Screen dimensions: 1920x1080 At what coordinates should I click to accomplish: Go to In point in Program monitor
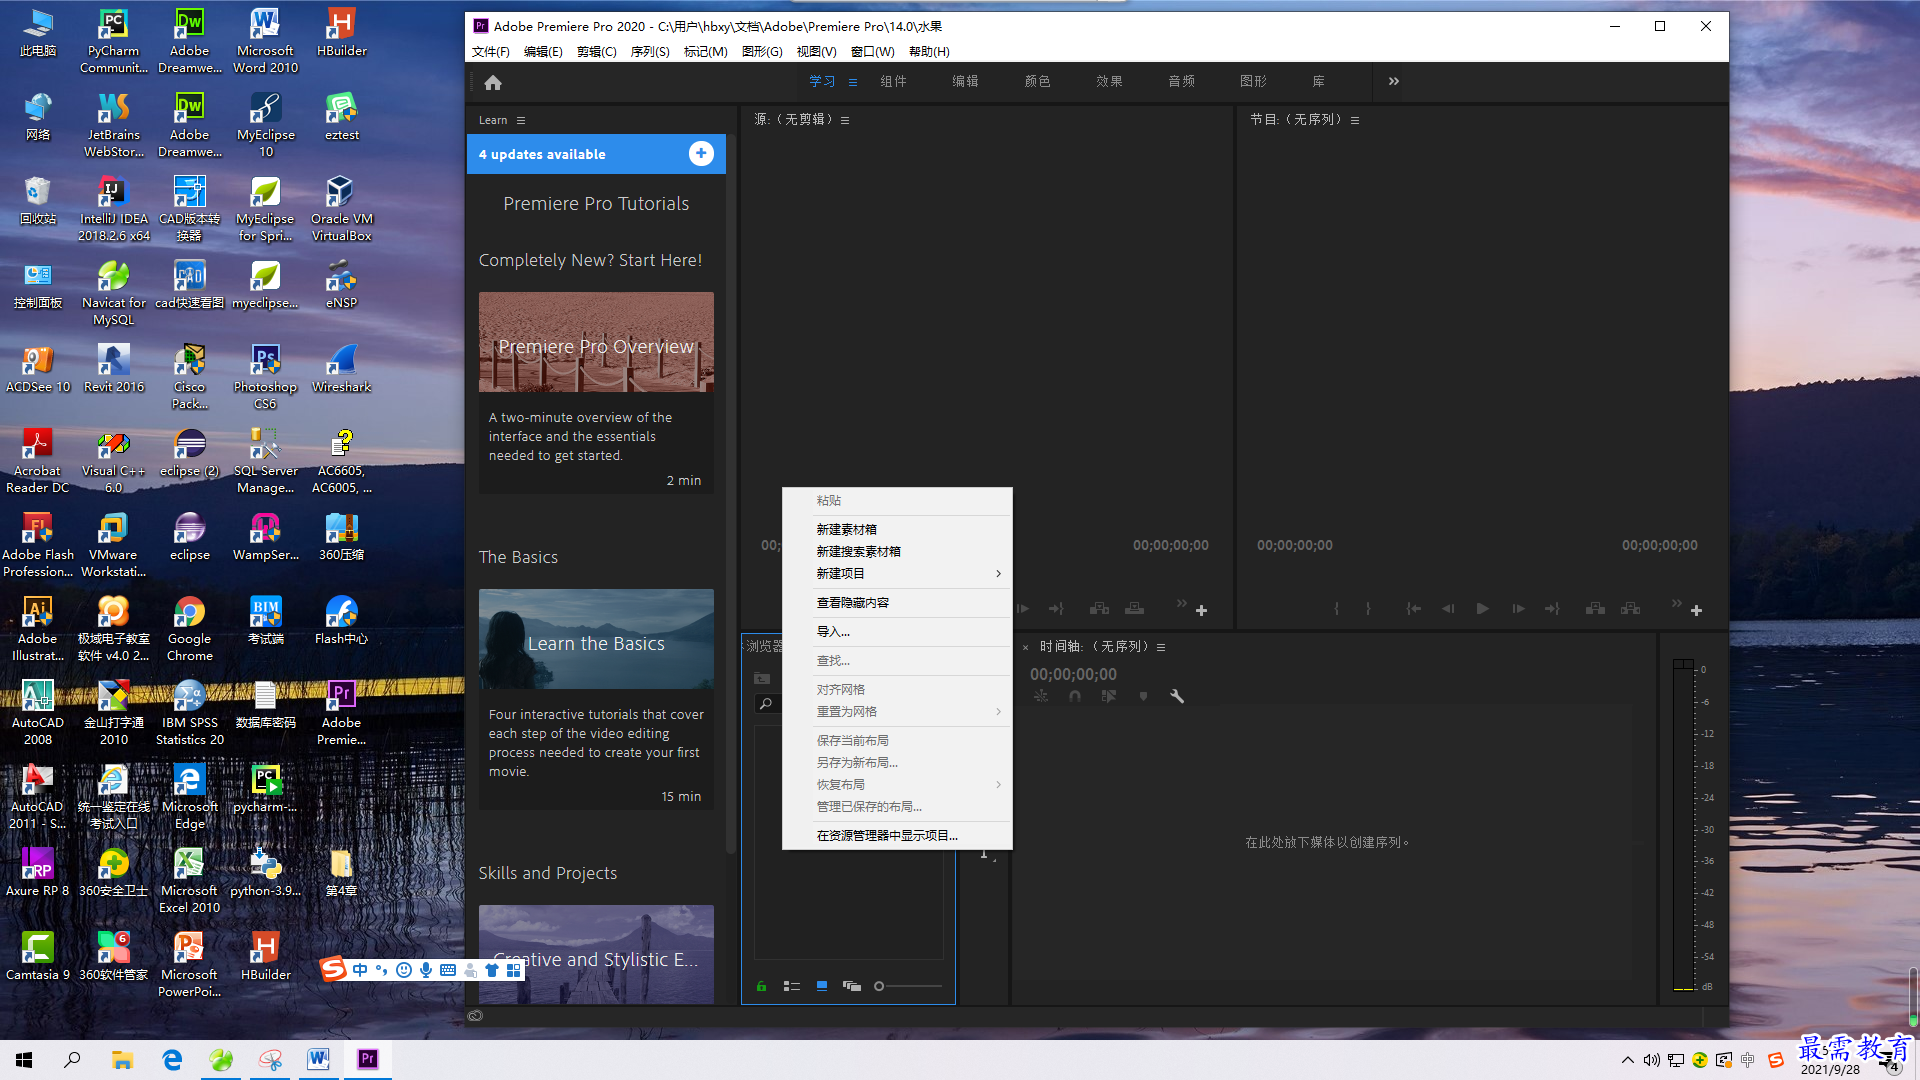click(x=1413, y=609)
